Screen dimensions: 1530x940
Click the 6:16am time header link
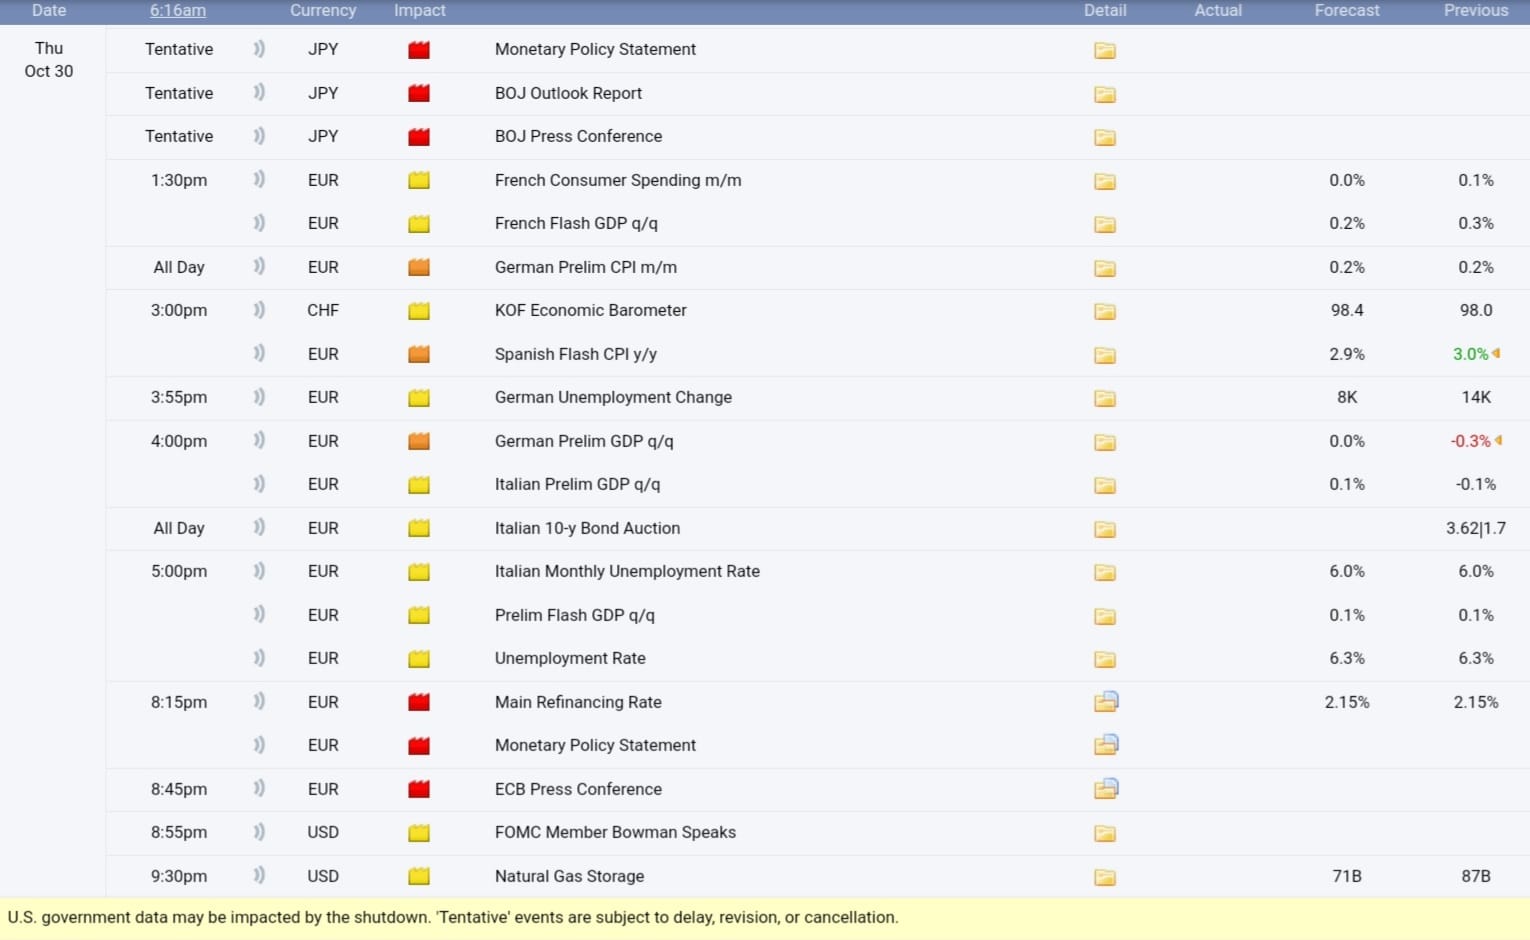[x=178, y=10]
